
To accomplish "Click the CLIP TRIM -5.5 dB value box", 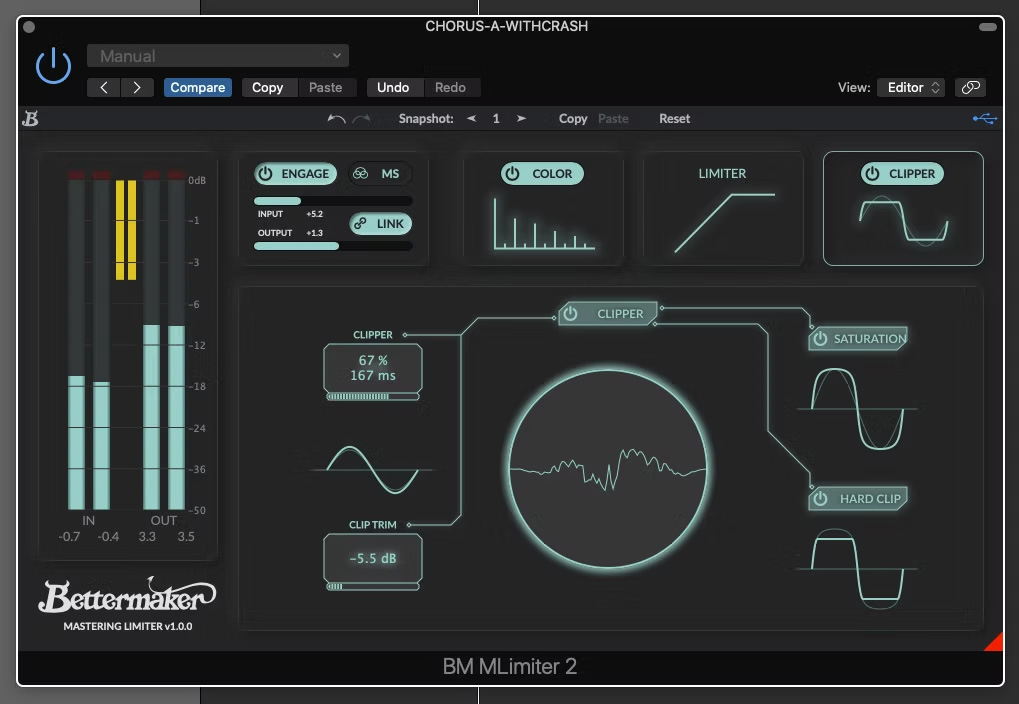I will click(373, 558).
